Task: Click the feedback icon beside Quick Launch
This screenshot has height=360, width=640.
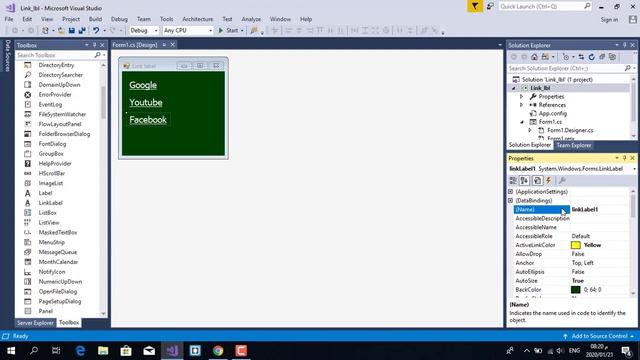Action: (490, 6)
